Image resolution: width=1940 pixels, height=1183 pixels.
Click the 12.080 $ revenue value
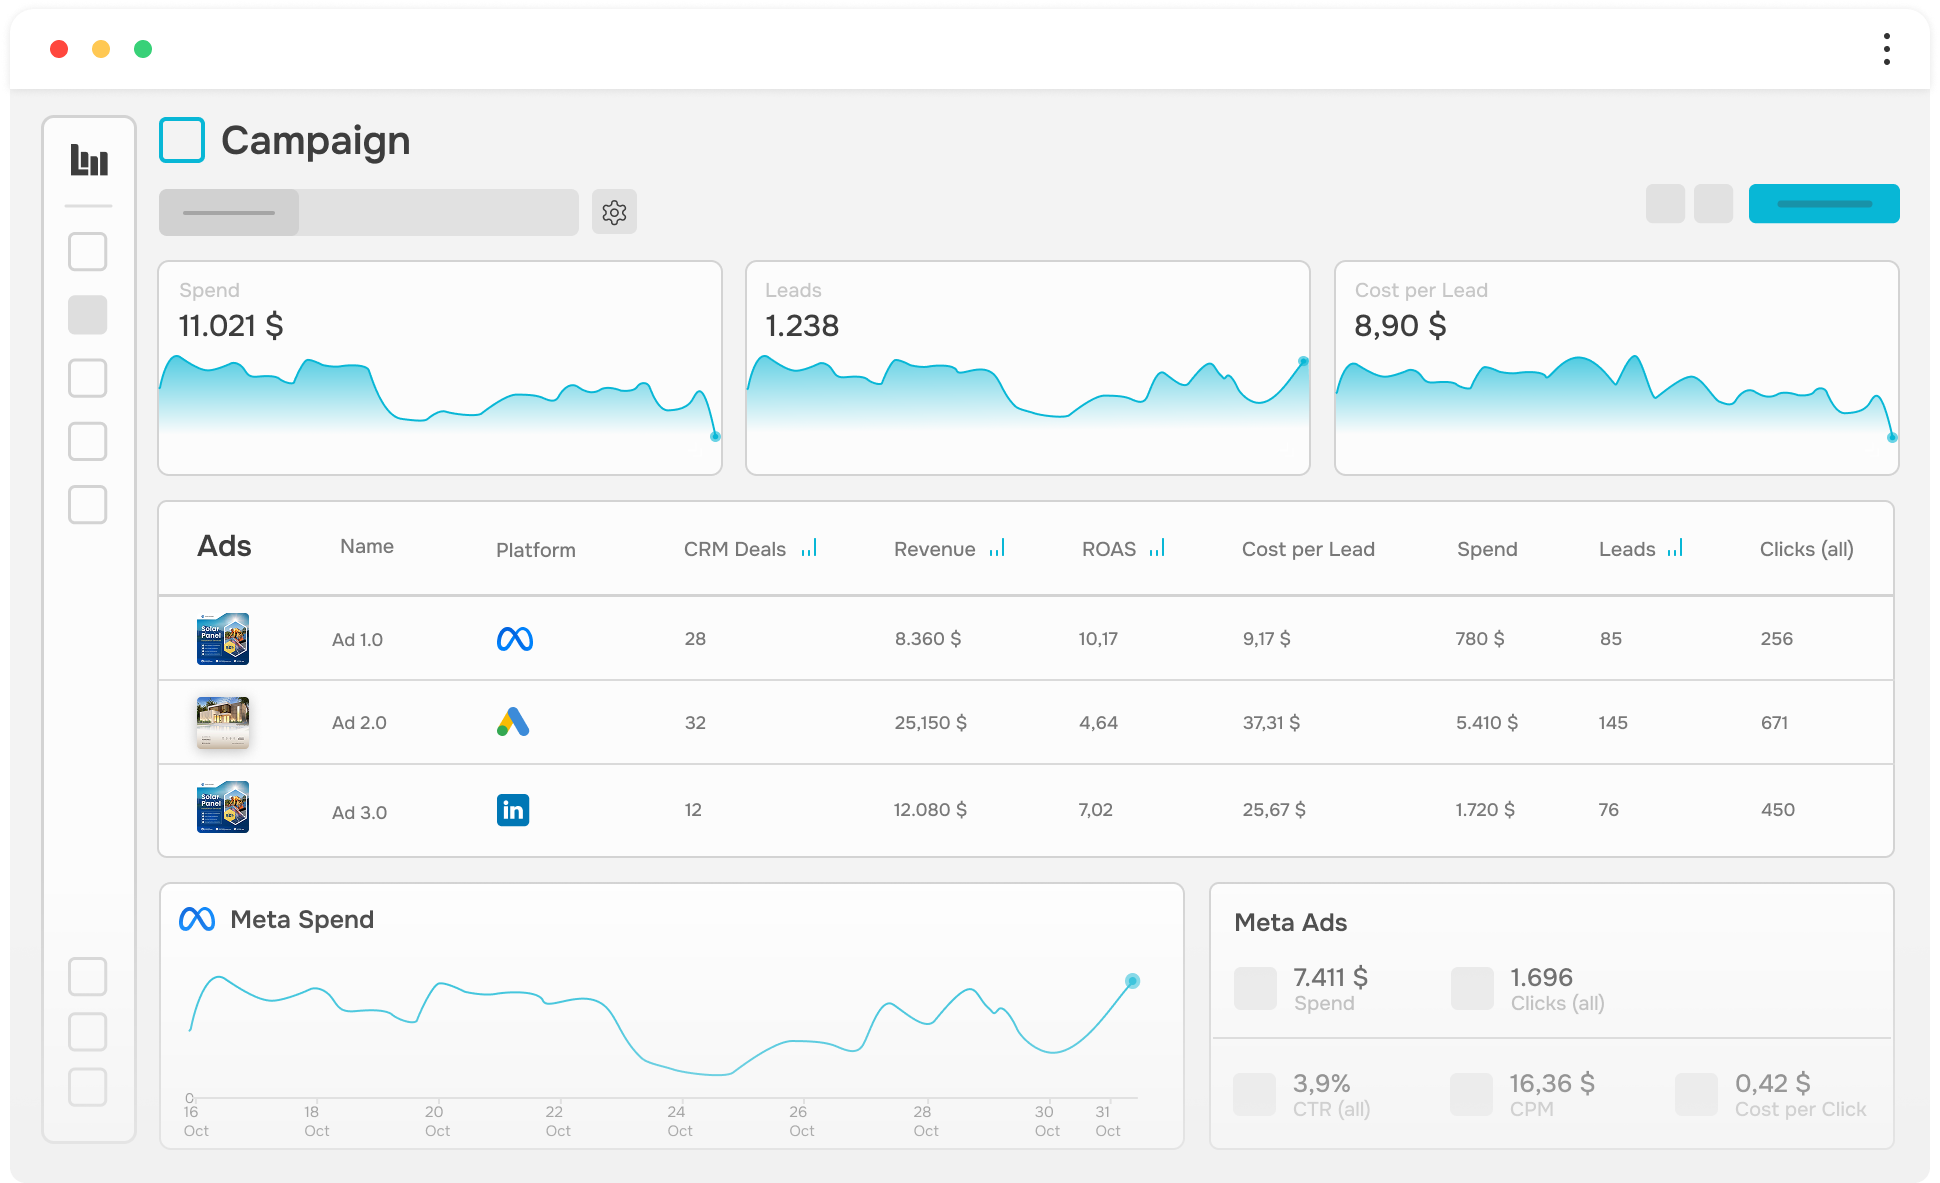click(930, 809)
